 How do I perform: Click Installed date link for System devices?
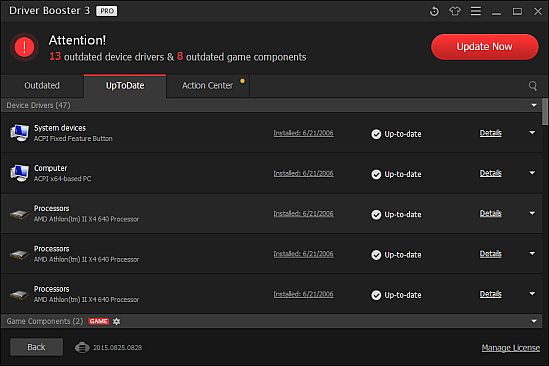pyautogui.click(x=304, y=133)
